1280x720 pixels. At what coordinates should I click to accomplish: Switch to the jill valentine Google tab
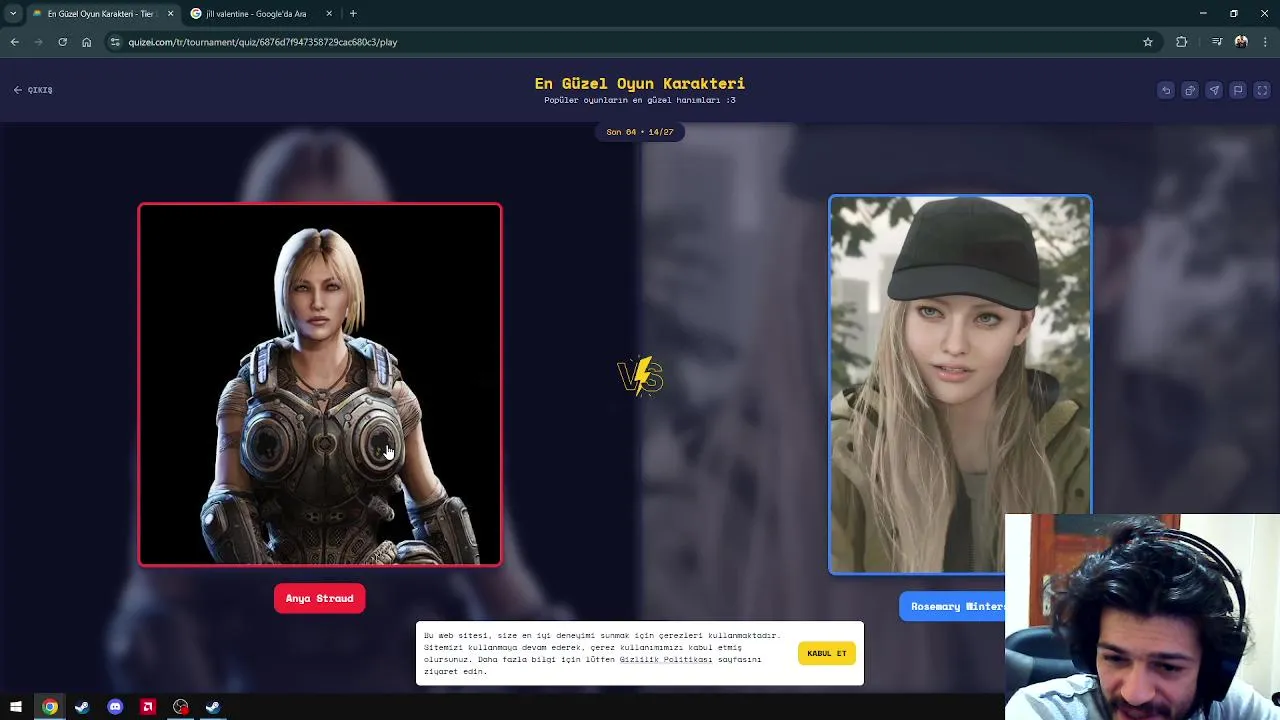(x=262, y=13)
